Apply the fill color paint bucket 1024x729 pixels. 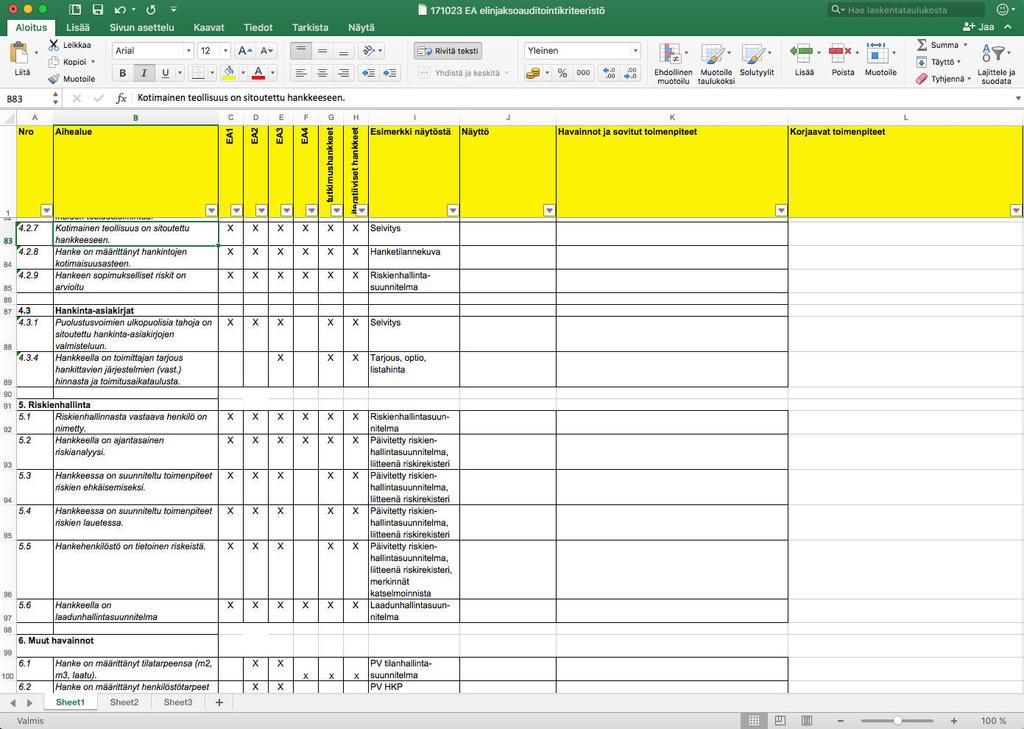click(x=229, y=73)
